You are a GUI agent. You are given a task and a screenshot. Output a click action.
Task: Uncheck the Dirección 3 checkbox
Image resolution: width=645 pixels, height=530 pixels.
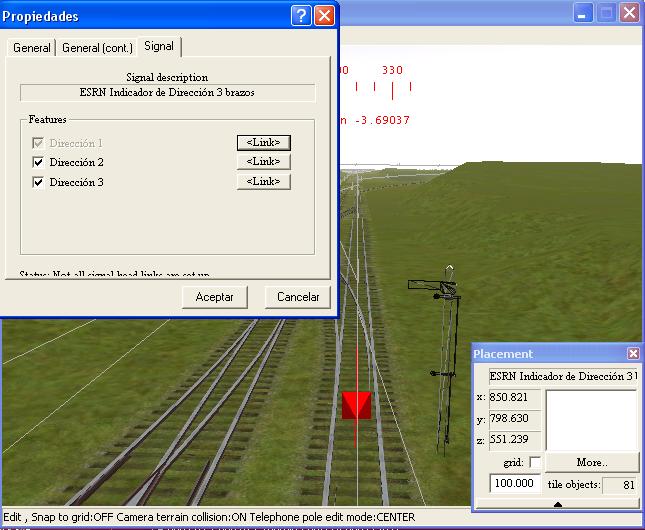(39, 182)
